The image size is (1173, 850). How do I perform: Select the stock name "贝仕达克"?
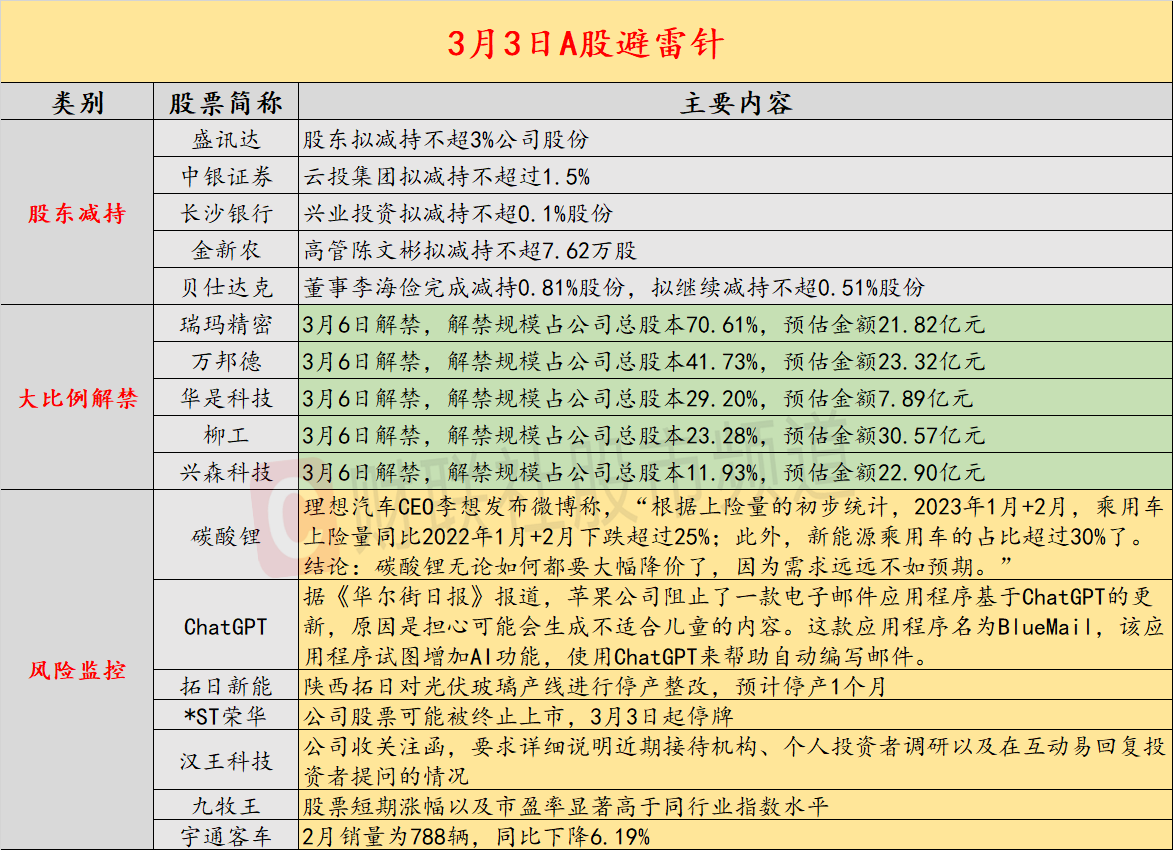point(226,287)
